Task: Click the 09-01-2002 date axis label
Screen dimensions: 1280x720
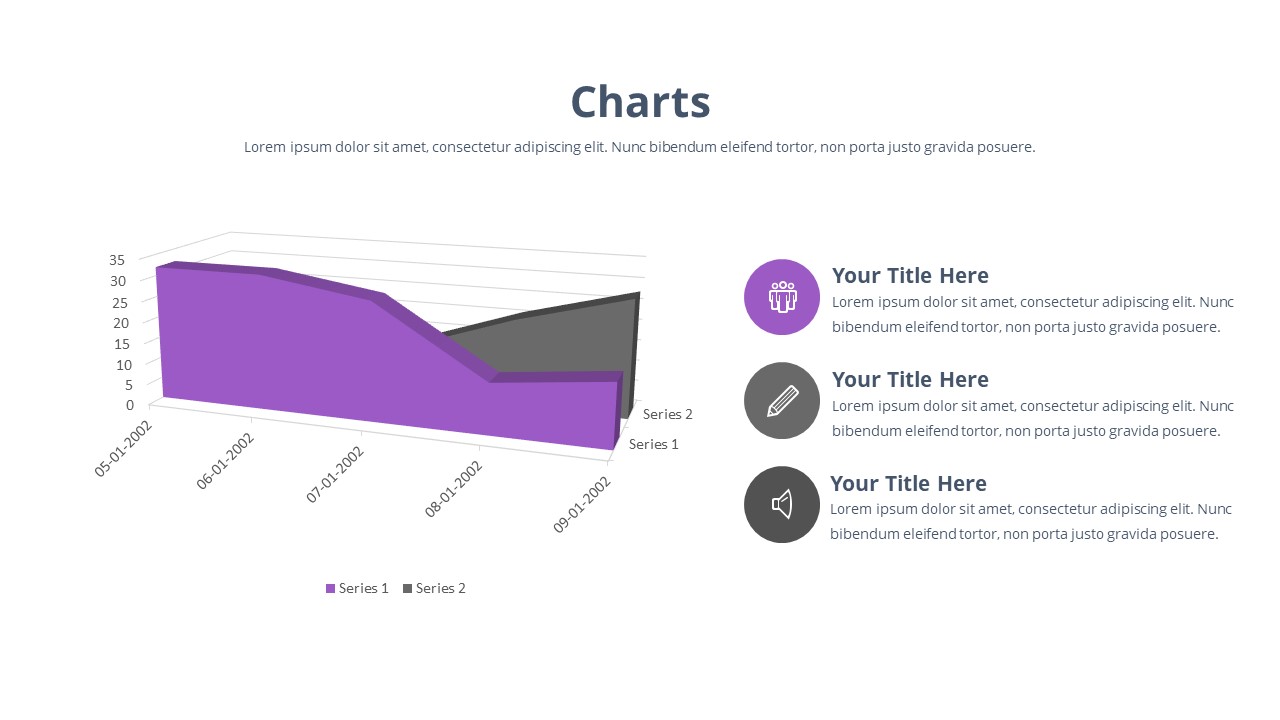Action: click(x=582, y=505)
